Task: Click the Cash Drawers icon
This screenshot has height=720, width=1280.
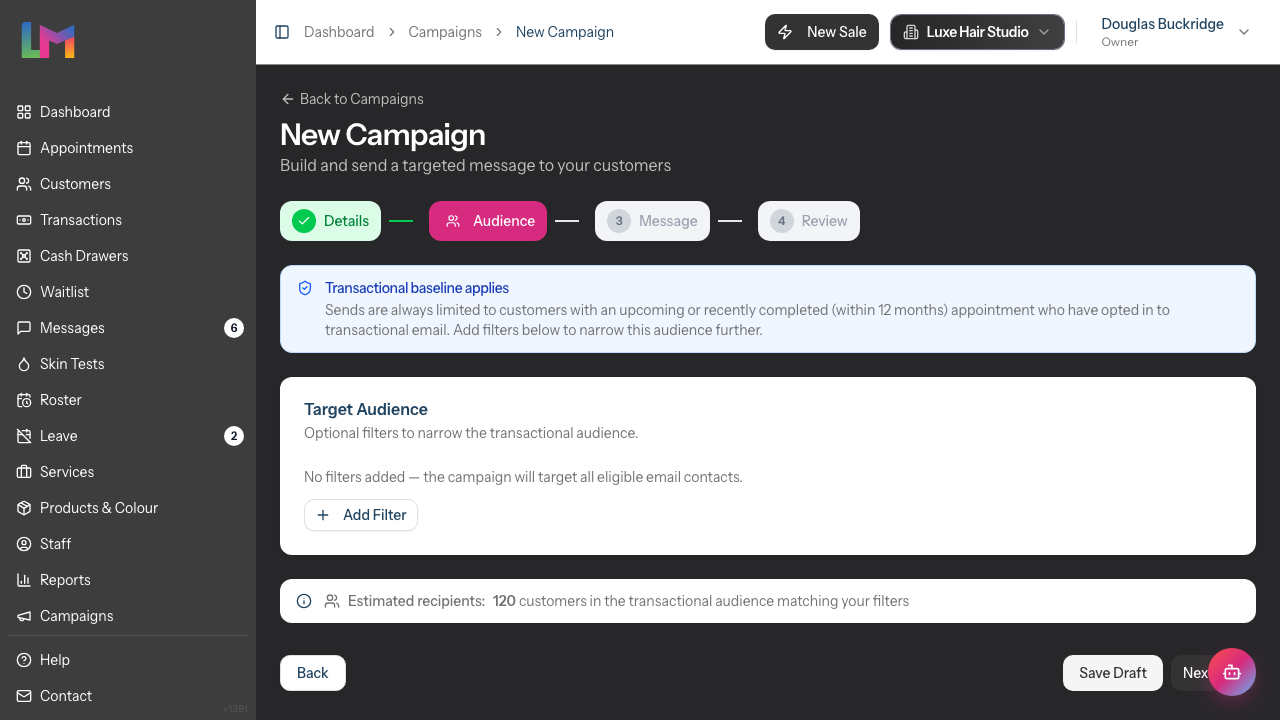Action: click(x=24, y=256)
